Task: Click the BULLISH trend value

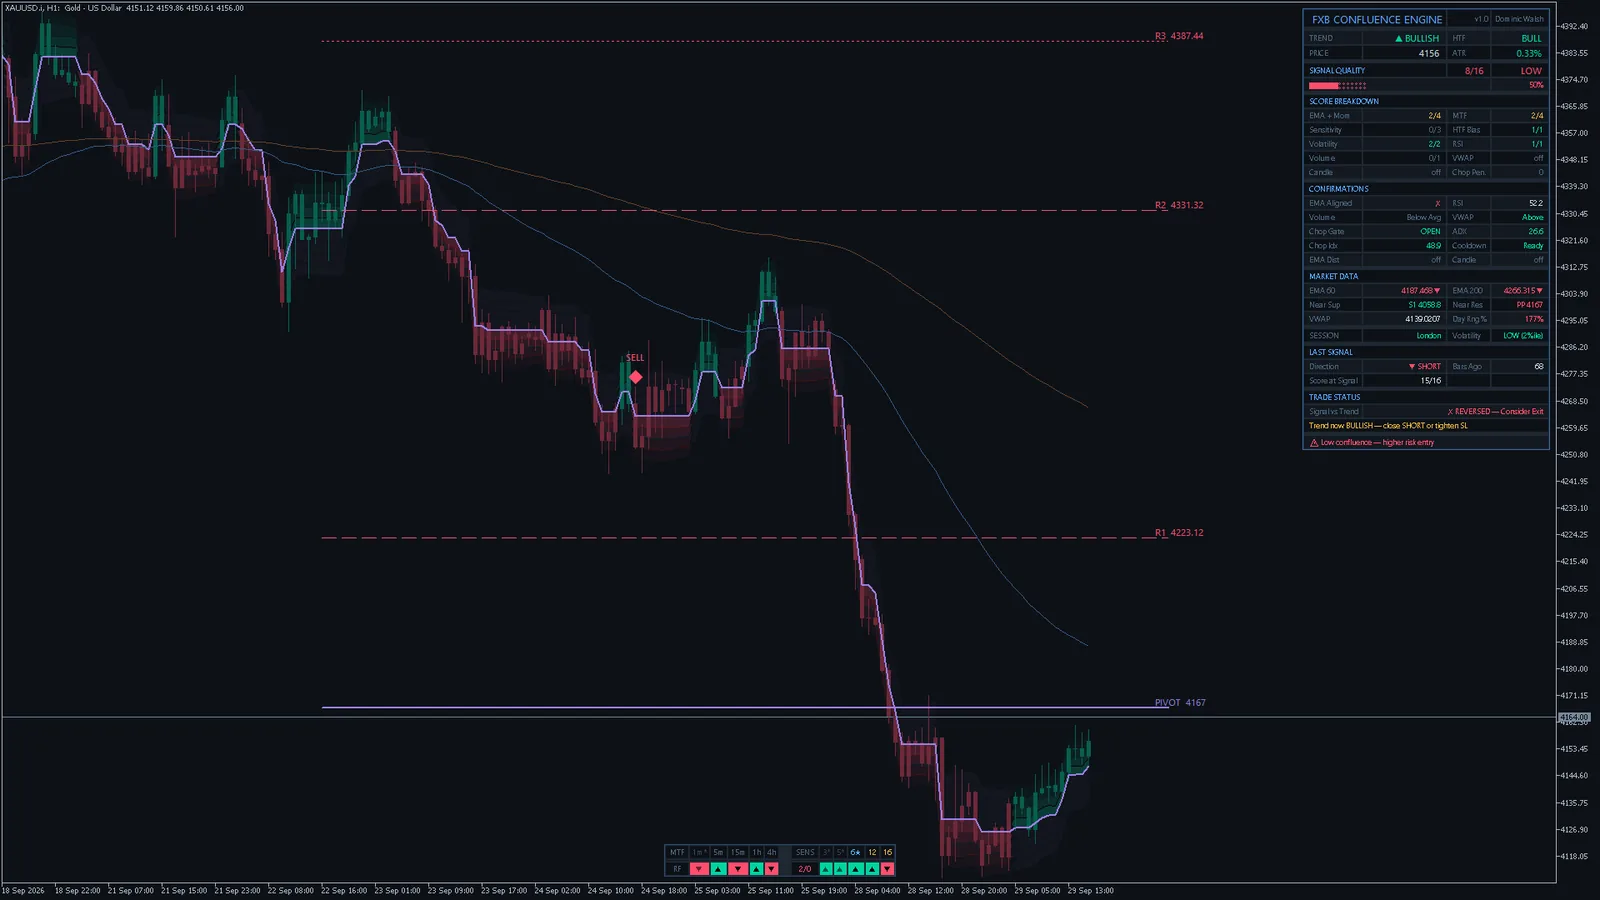Action: [1422, 39]
